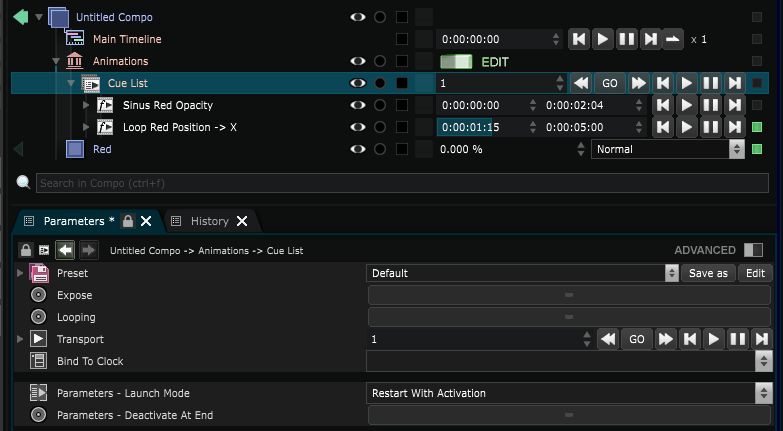The image size is (783, 431).
Task: Open the Preset Default dropdown
Action: (x=522, y=273)
